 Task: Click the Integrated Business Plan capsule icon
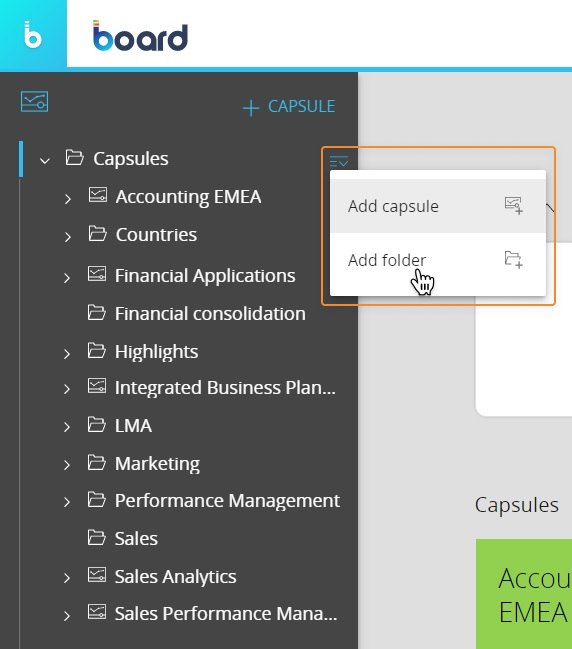click(97, 386)
